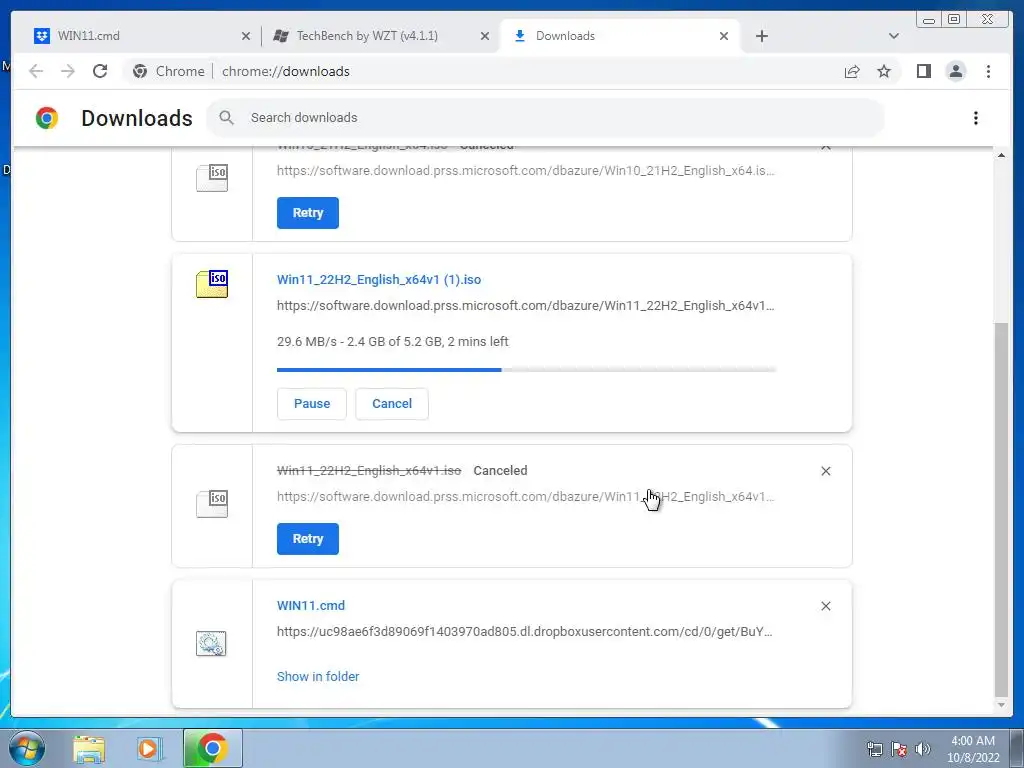Select the Downloads tab
This screenshot has width=1024, height=768.
(x=619, y=36)
